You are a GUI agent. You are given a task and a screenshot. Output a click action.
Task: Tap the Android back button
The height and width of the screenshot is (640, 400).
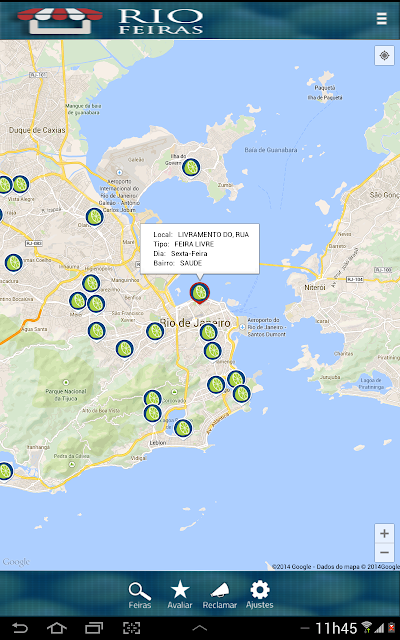click(x=19, y=628)
